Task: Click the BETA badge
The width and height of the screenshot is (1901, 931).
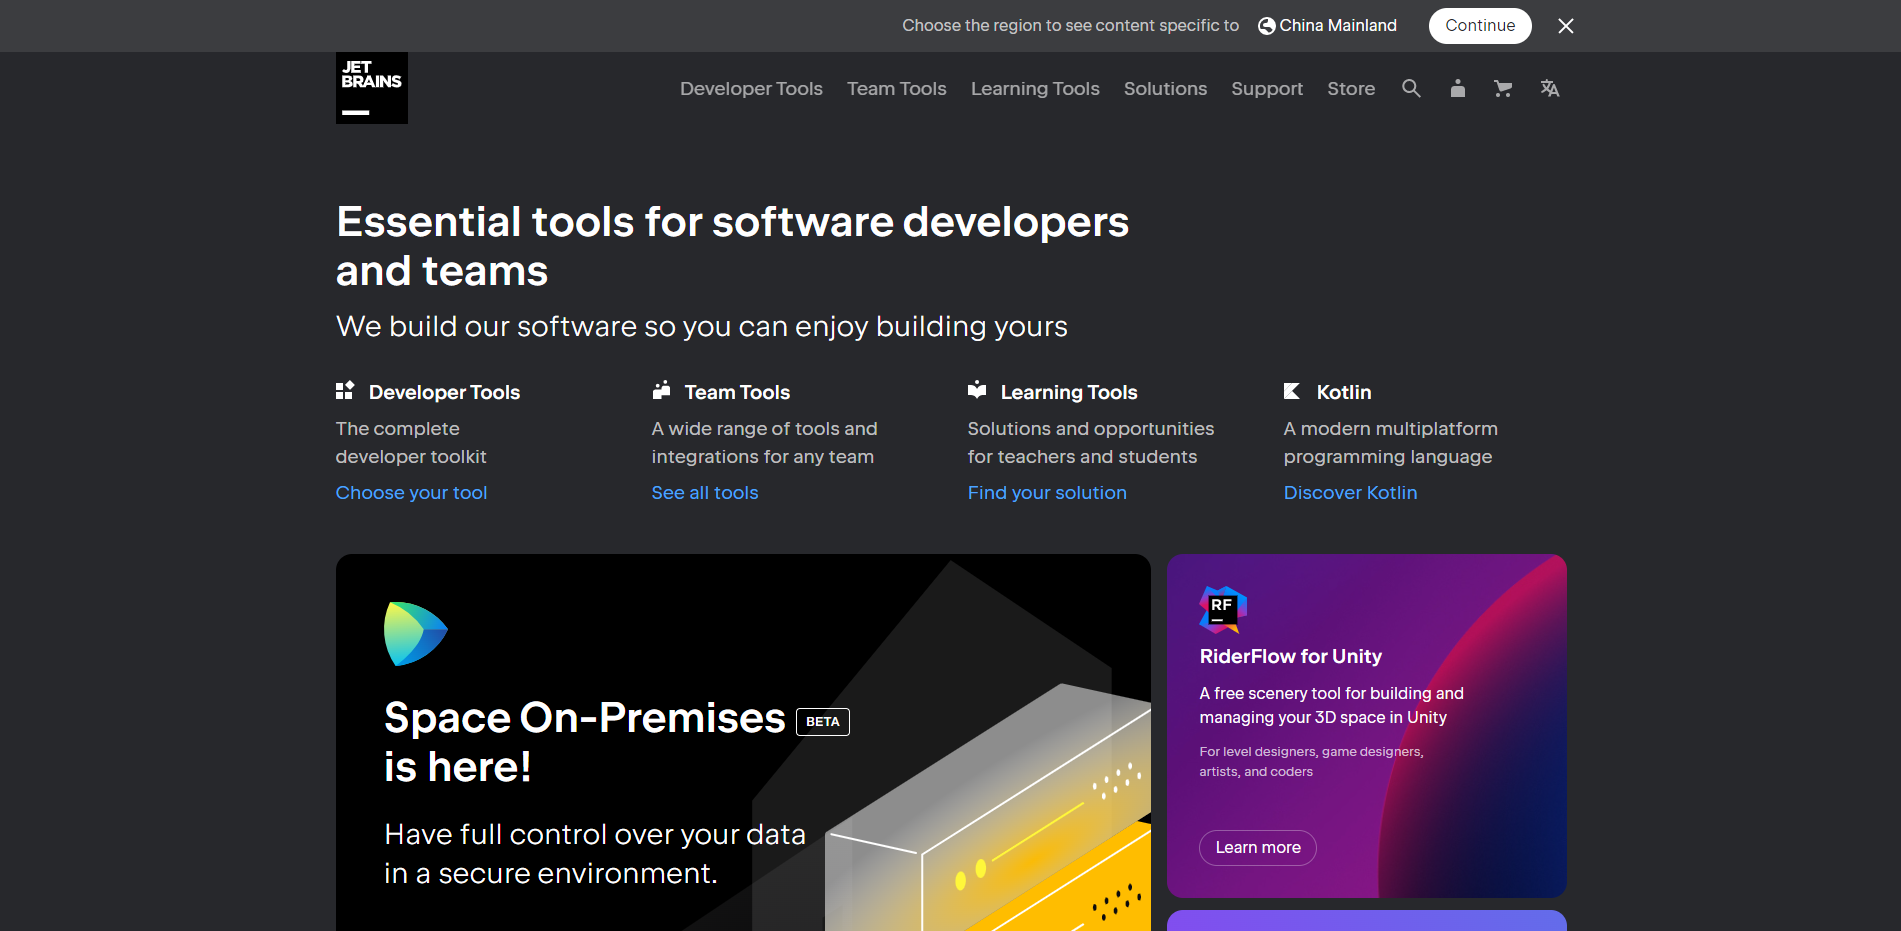Action: (x=823, y=722)
